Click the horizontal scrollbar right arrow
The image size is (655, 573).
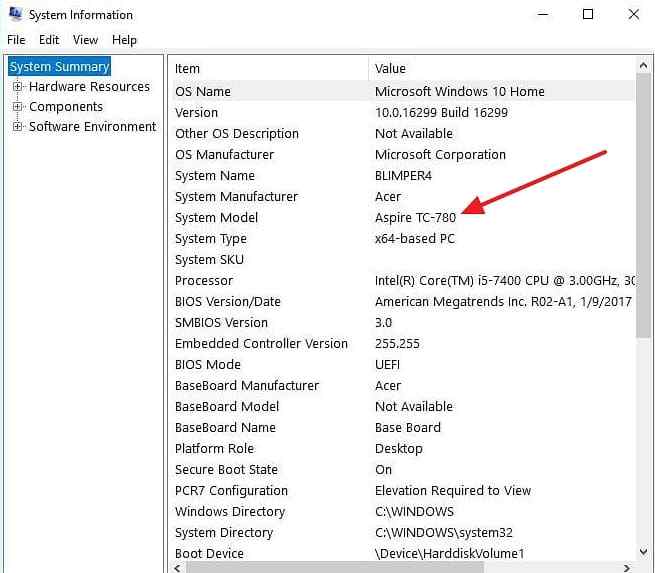pos(626,568)
